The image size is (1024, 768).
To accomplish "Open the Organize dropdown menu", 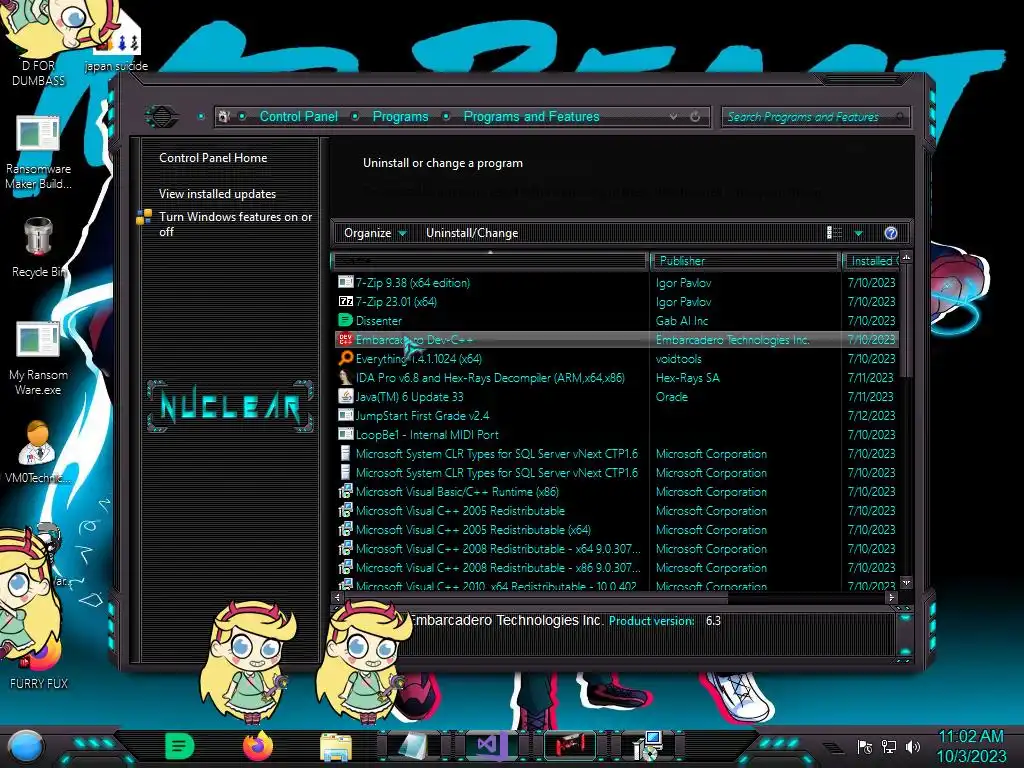I will (x=375, y=233).
